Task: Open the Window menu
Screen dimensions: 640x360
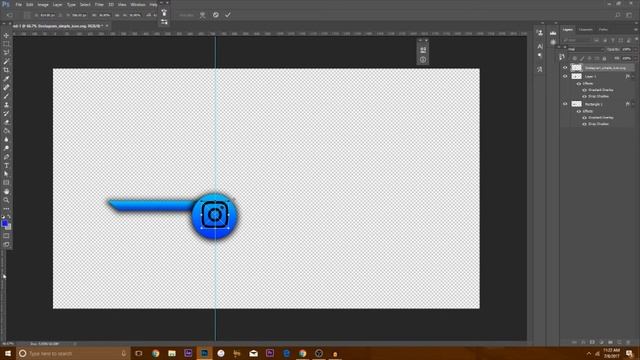Action: coord(138,4)
